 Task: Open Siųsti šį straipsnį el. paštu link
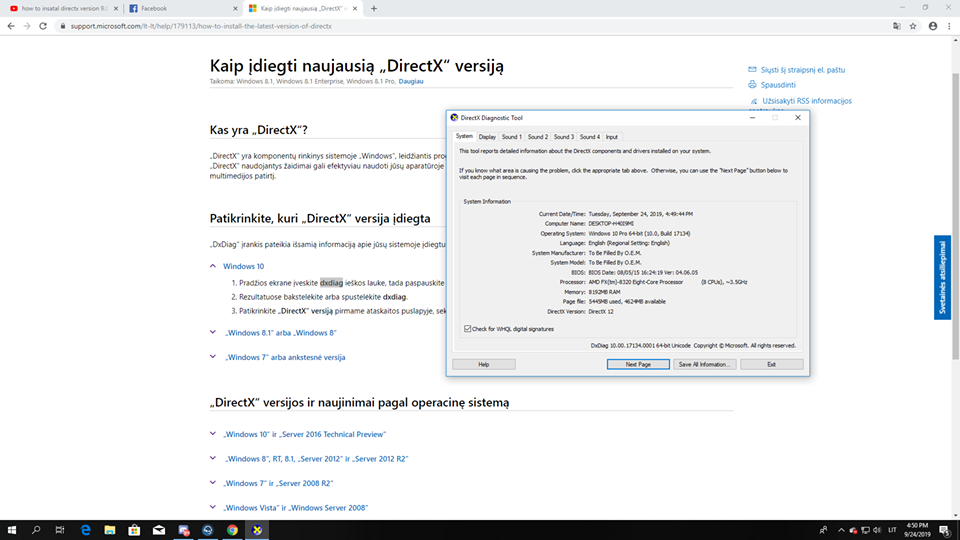(803, 70)
